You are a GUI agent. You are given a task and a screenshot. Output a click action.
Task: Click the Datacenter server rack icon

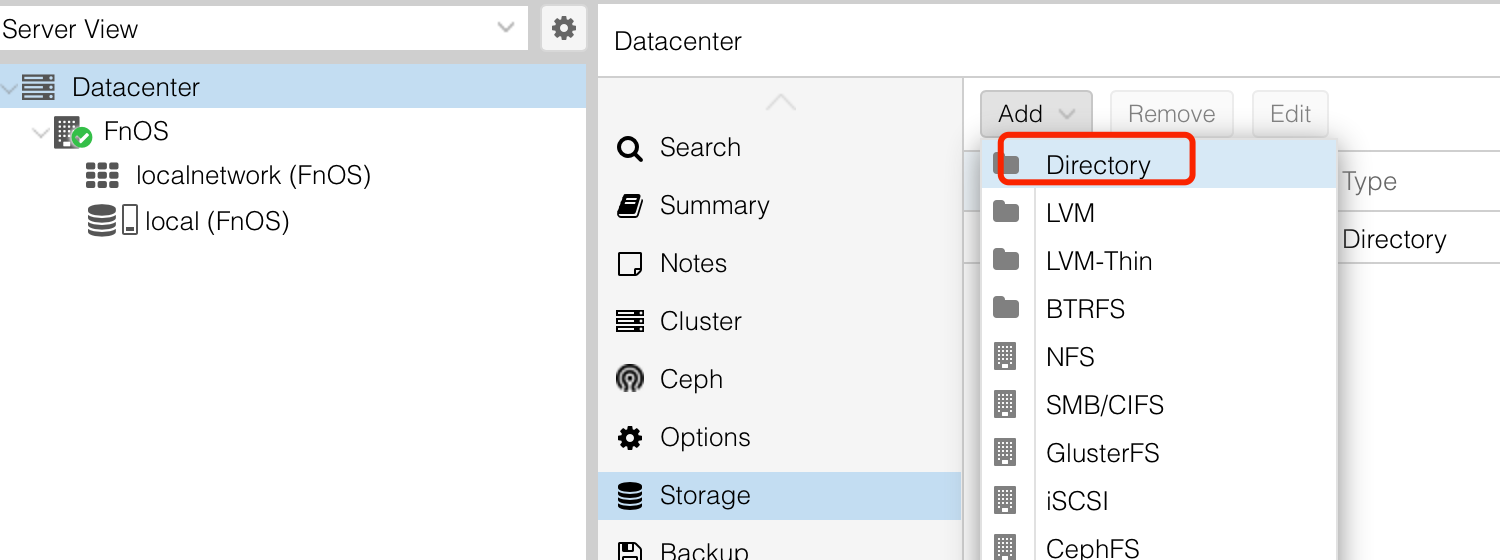pyautogui.click(x=38, y=87)
